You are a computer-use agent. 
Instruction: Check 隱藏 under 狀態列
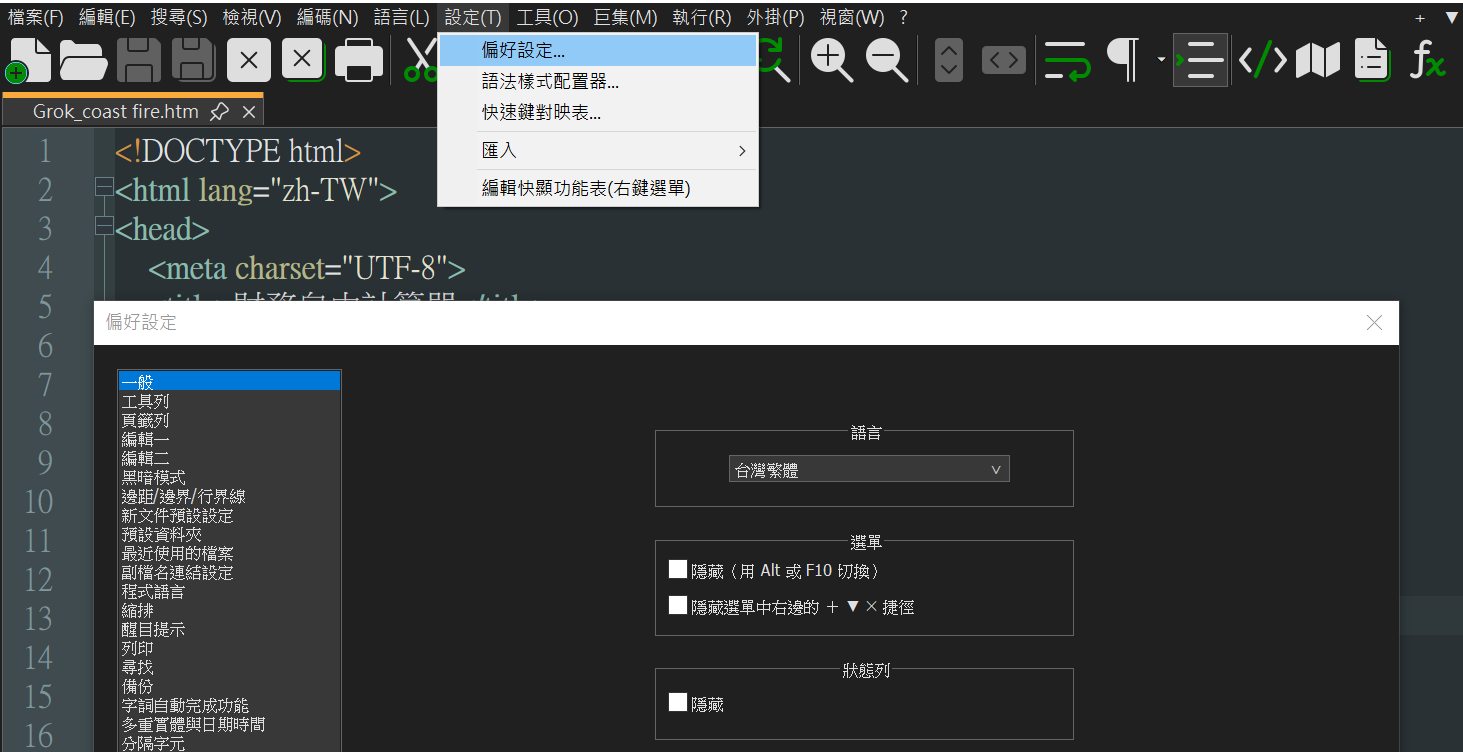[x=678, y=703]
